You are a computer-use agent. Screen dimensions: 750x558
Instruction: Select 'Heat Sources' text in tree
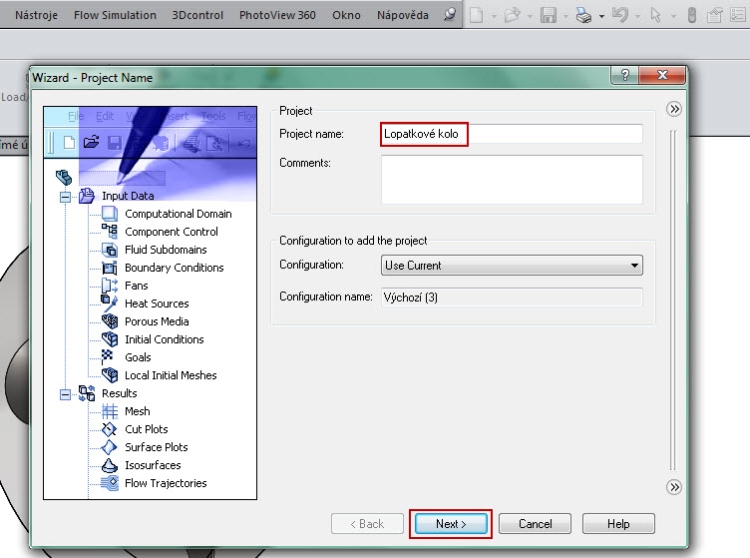click(156, 304)
